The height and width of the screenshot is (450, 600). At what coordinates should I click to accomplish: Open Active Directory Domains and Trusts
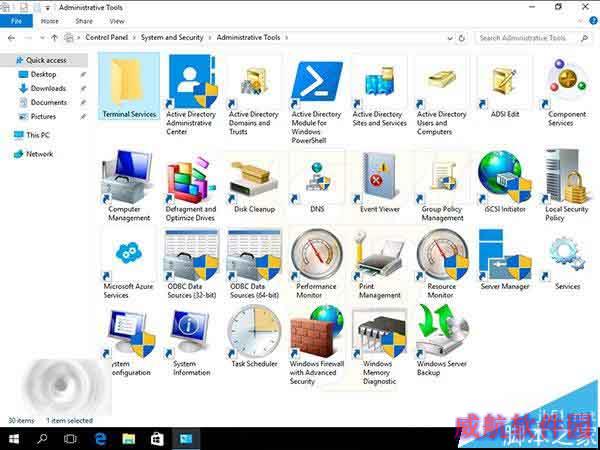[x=254, y=95]
